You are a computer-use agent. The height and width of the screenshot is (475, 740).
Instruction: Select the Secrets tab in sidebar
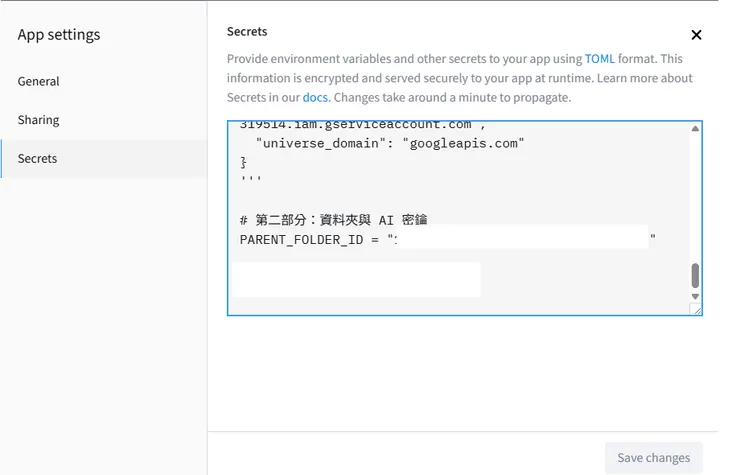[x=38, y=158]
